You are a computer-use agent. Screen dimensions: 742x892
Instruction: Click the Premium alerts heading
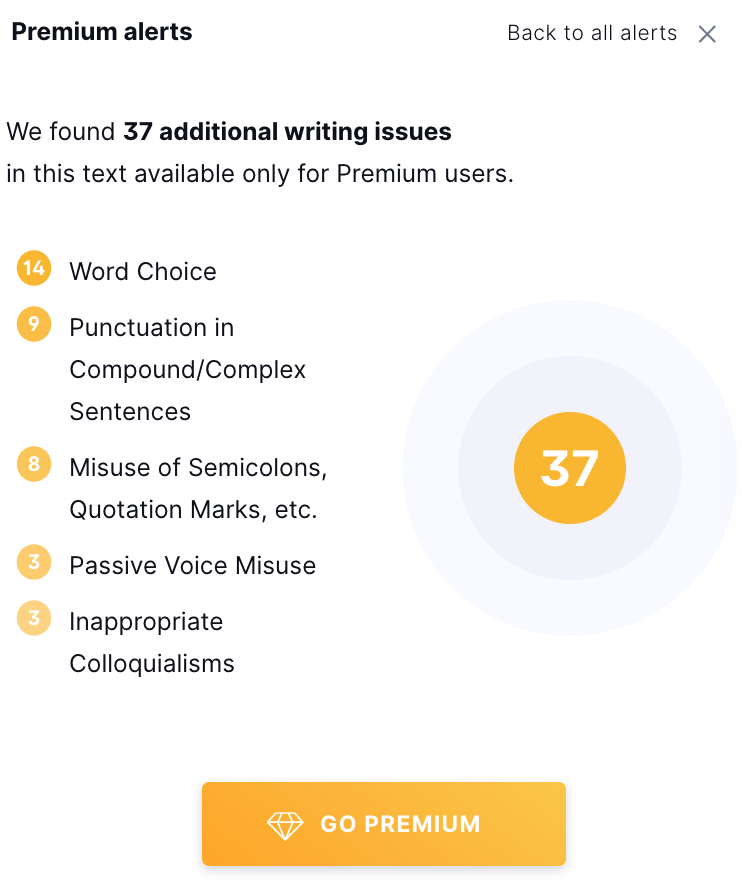(102, 32)
